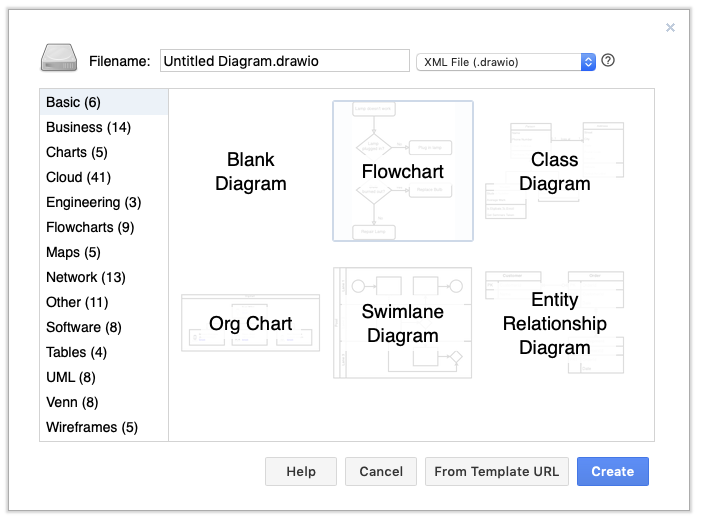Browse the Network template category
The image size is (701, 522).
coord(86,277)
